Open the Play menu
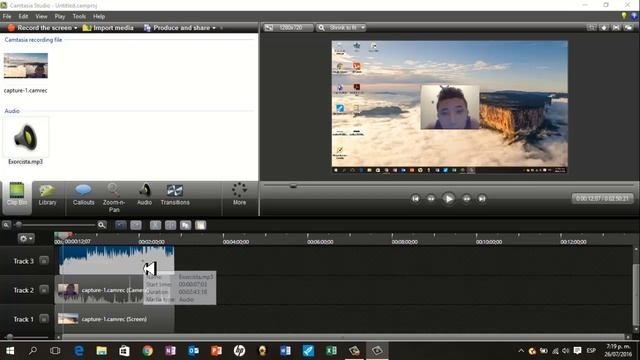Viewport: 640px width, 360px height. tap(60, 16)
